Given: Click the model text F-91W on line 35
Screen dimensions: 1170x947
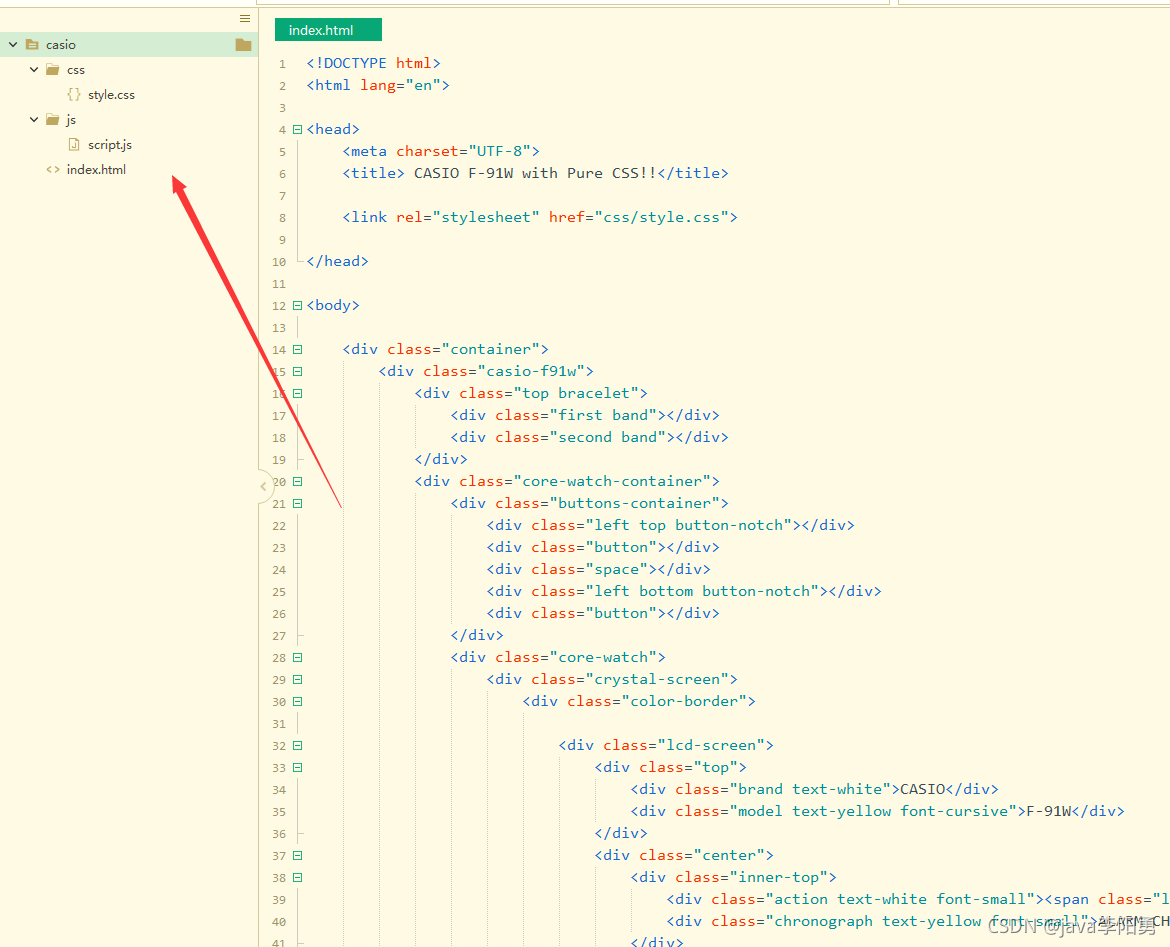Looking at the screenshot, I should 1048,811.
